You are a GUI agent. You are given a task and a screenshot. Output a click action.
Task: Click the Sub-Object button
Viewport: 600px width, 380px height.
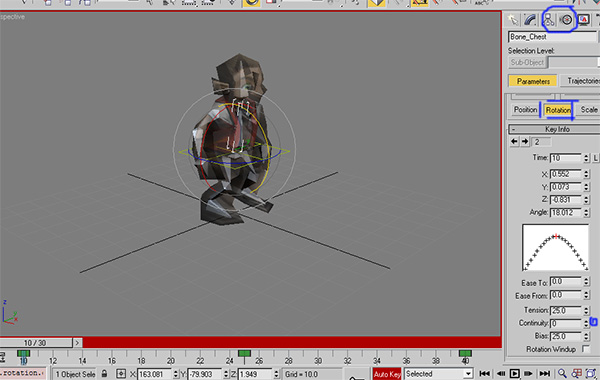tap(527, 62)
